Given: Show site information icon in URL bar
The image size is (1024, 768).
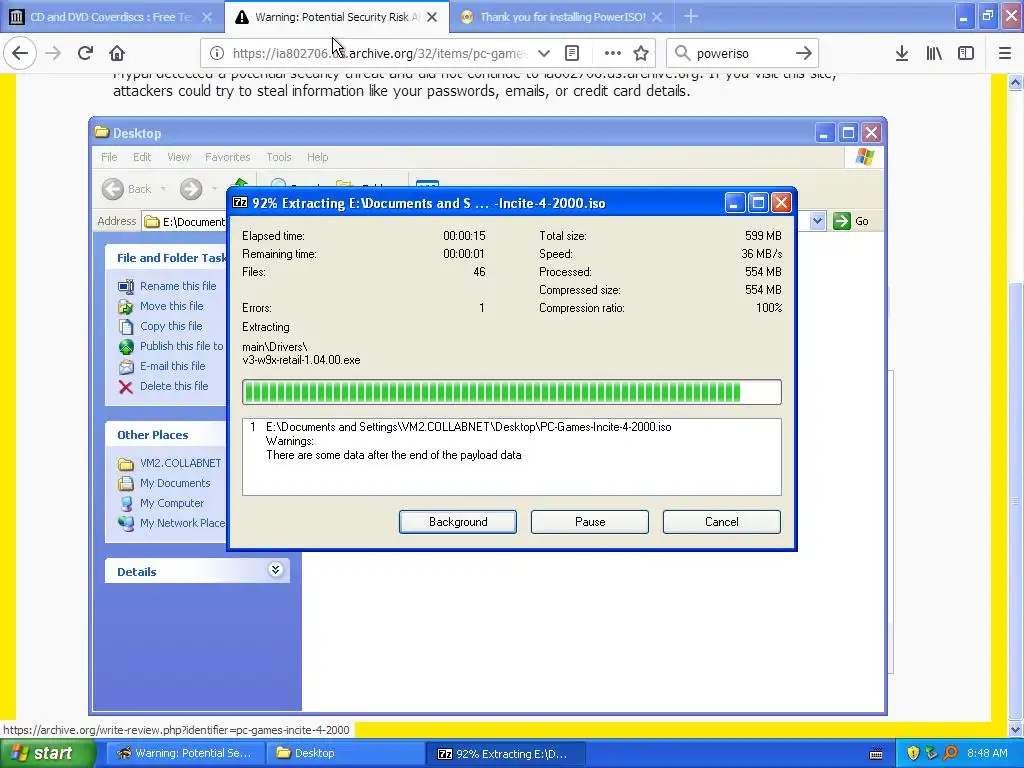Looking at the screenshot, I should tap(217, 53).
